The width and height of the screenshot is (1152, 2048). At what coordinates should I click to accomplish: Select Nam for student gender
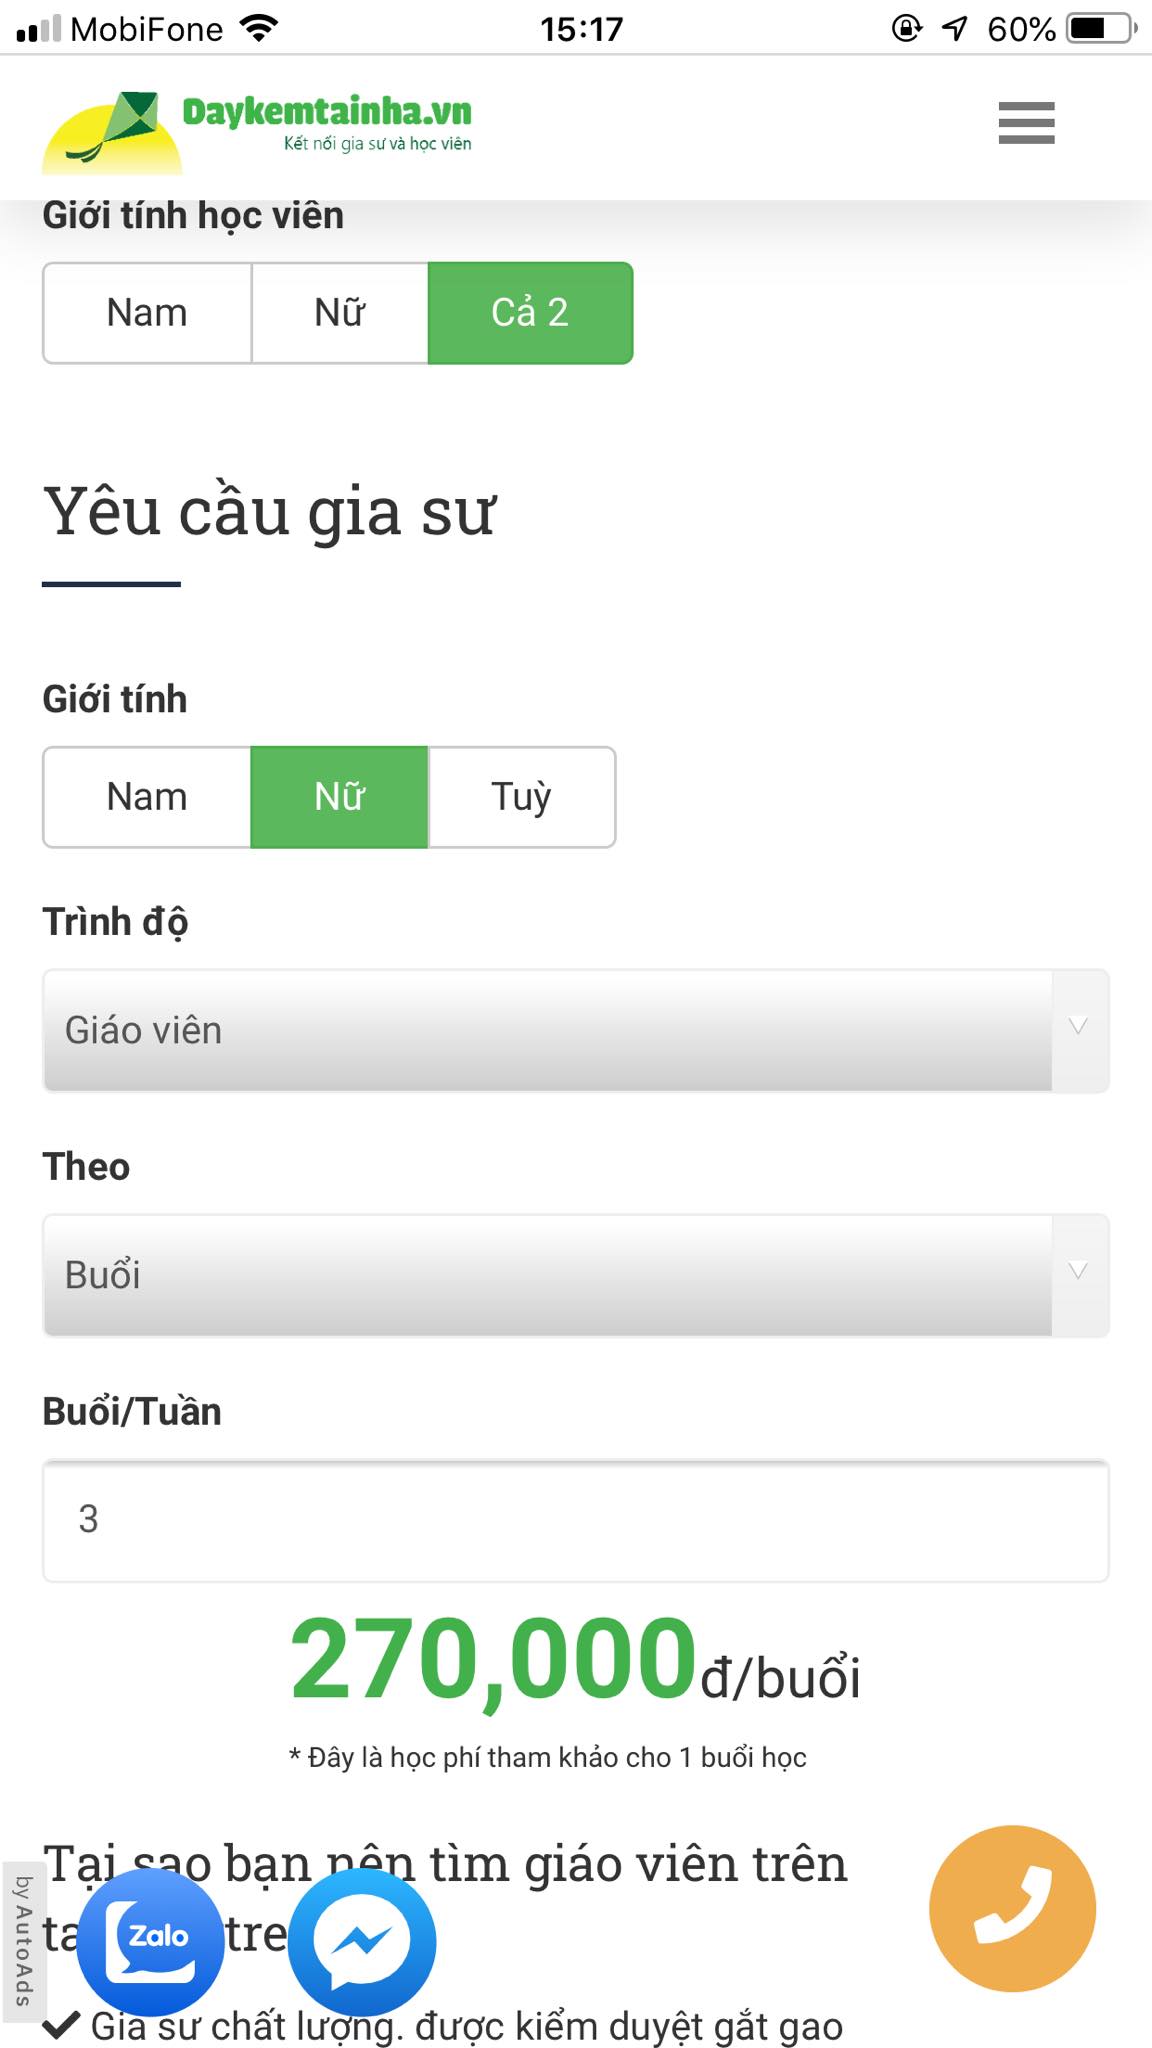point(146,312)
